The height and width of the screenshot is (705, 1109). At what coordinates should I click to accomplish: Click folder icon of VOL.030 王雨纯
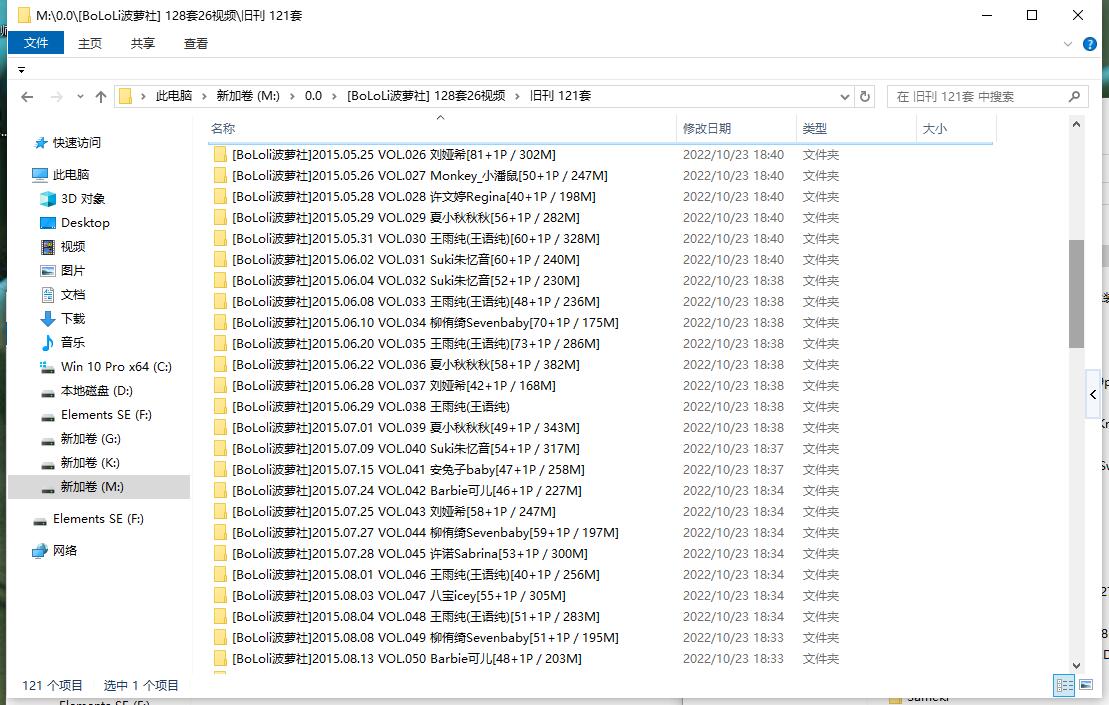220,239
